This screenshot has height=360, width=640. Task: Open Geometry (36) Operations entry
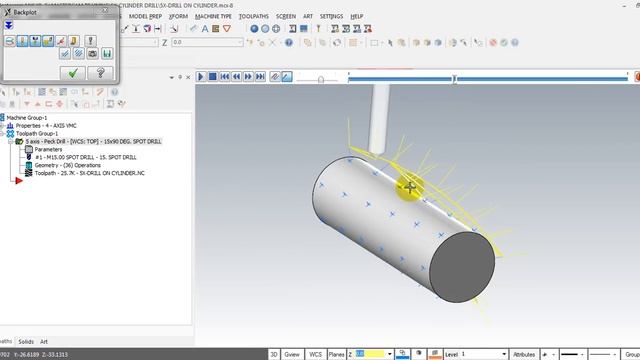[67, 165]
